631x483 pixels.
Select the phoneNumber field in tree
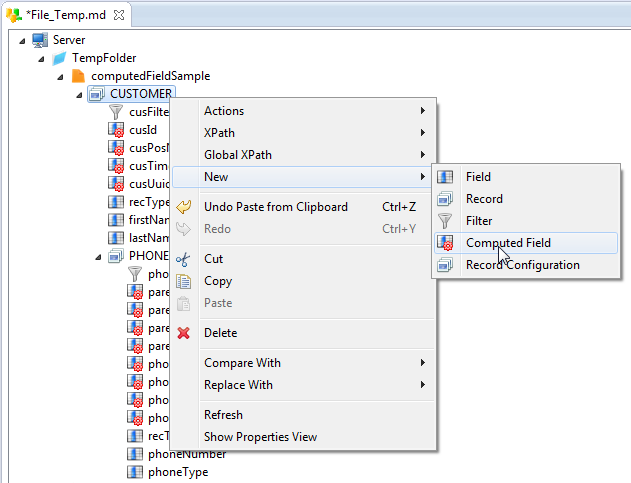[x=187, y=454]
